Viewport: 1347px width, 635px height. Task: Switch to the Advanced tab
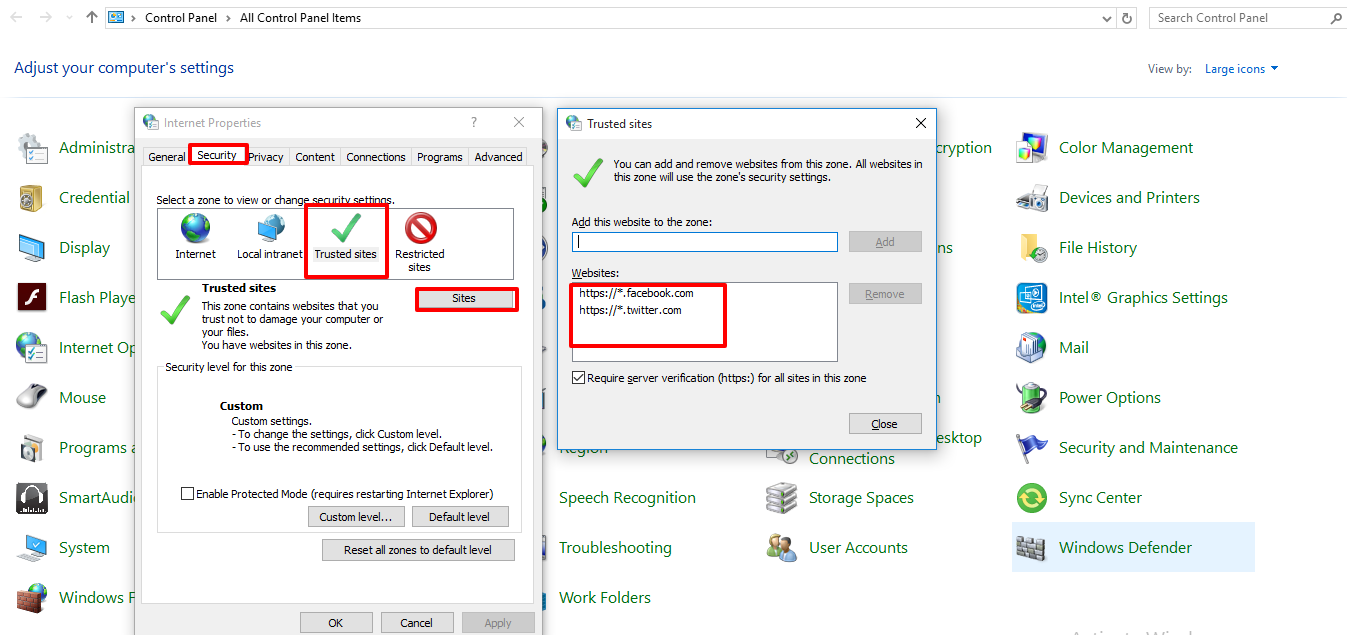[x=498, y=157]
